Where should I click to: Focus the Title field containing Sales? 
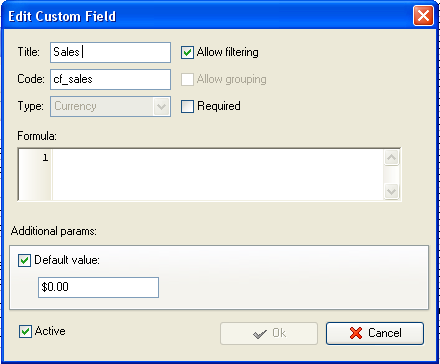[110, 52]
